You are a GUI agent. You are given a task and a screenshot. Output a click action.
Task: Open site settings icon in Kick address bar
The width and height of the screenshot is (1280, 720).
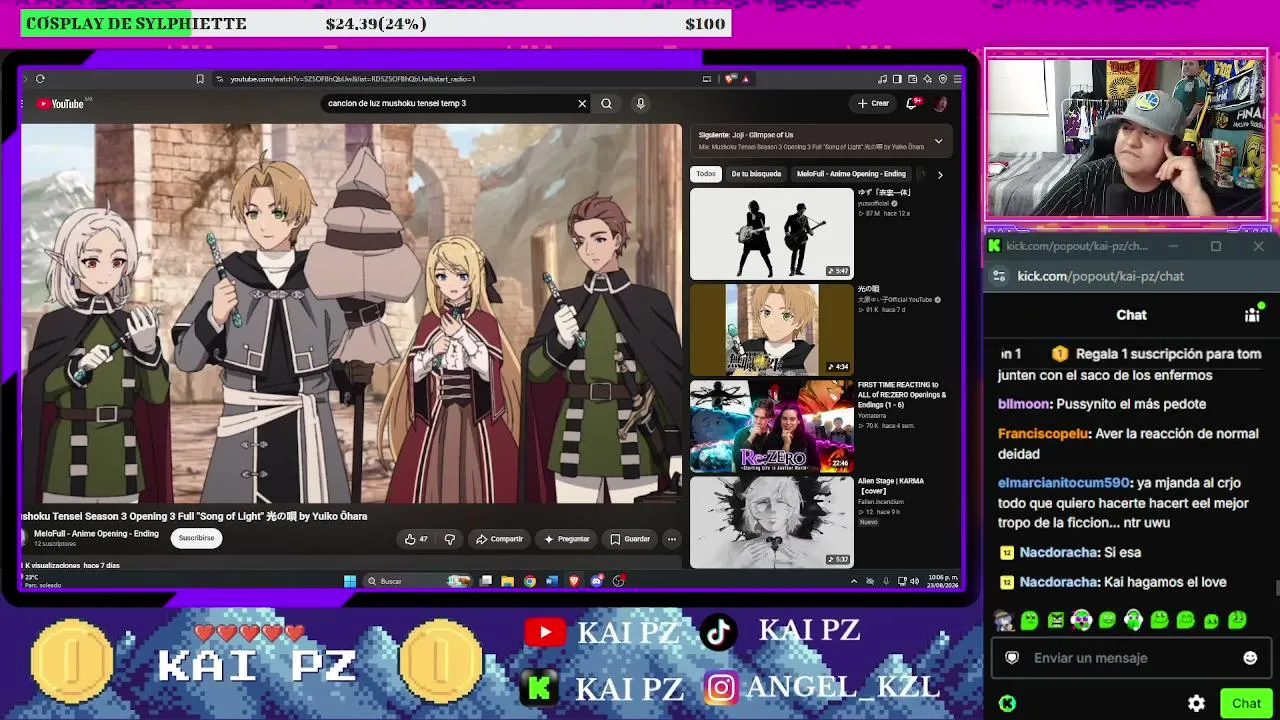point(998,276)
